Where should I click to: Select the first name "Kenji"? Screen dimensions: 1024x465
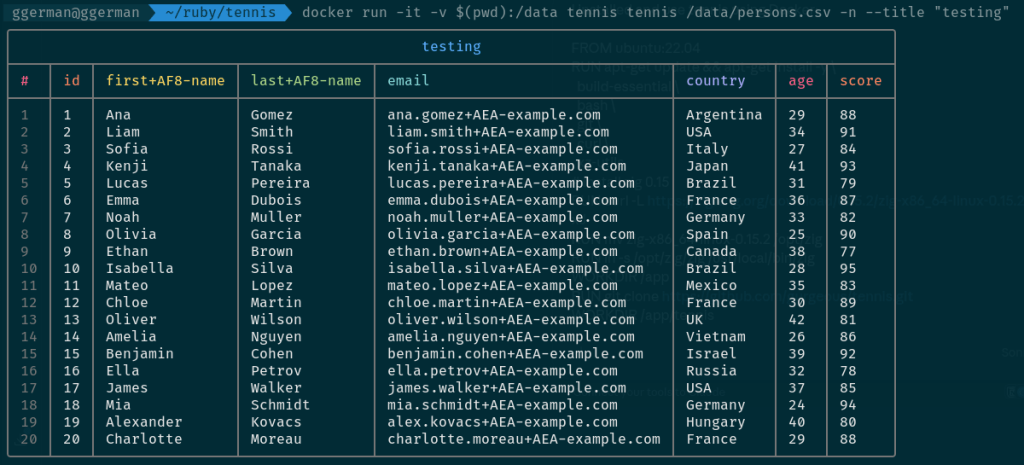tap(126, 166)
